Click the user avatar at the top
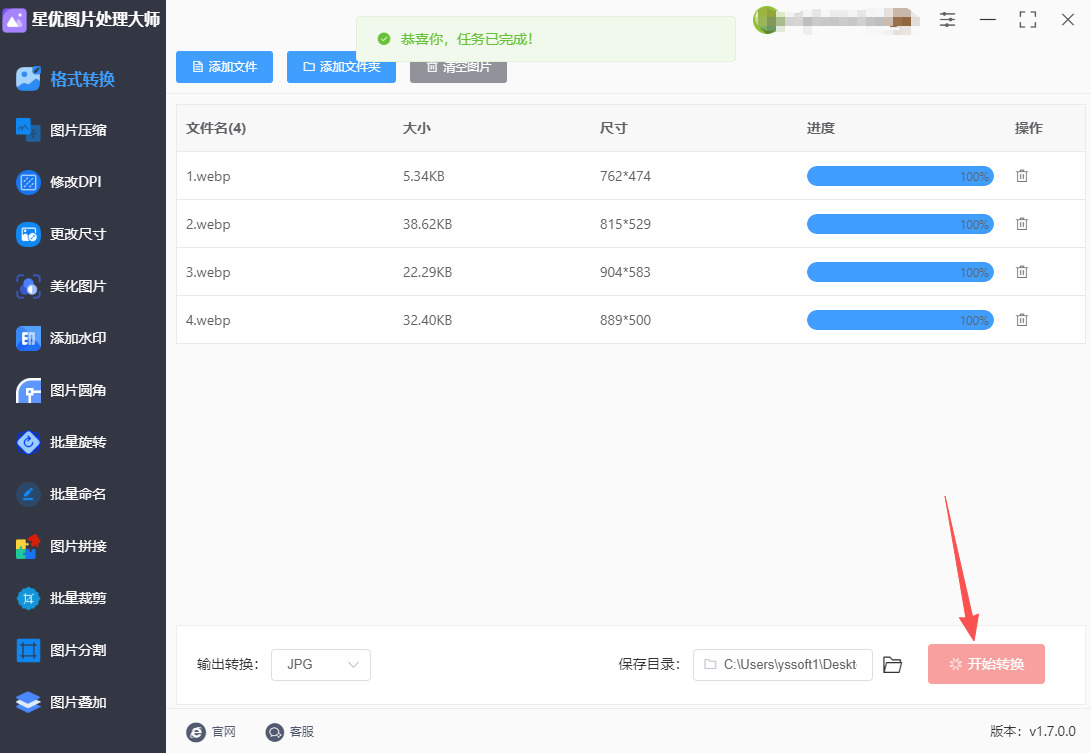This screenshot has height=753, width=1091. (x=766, y=19)
